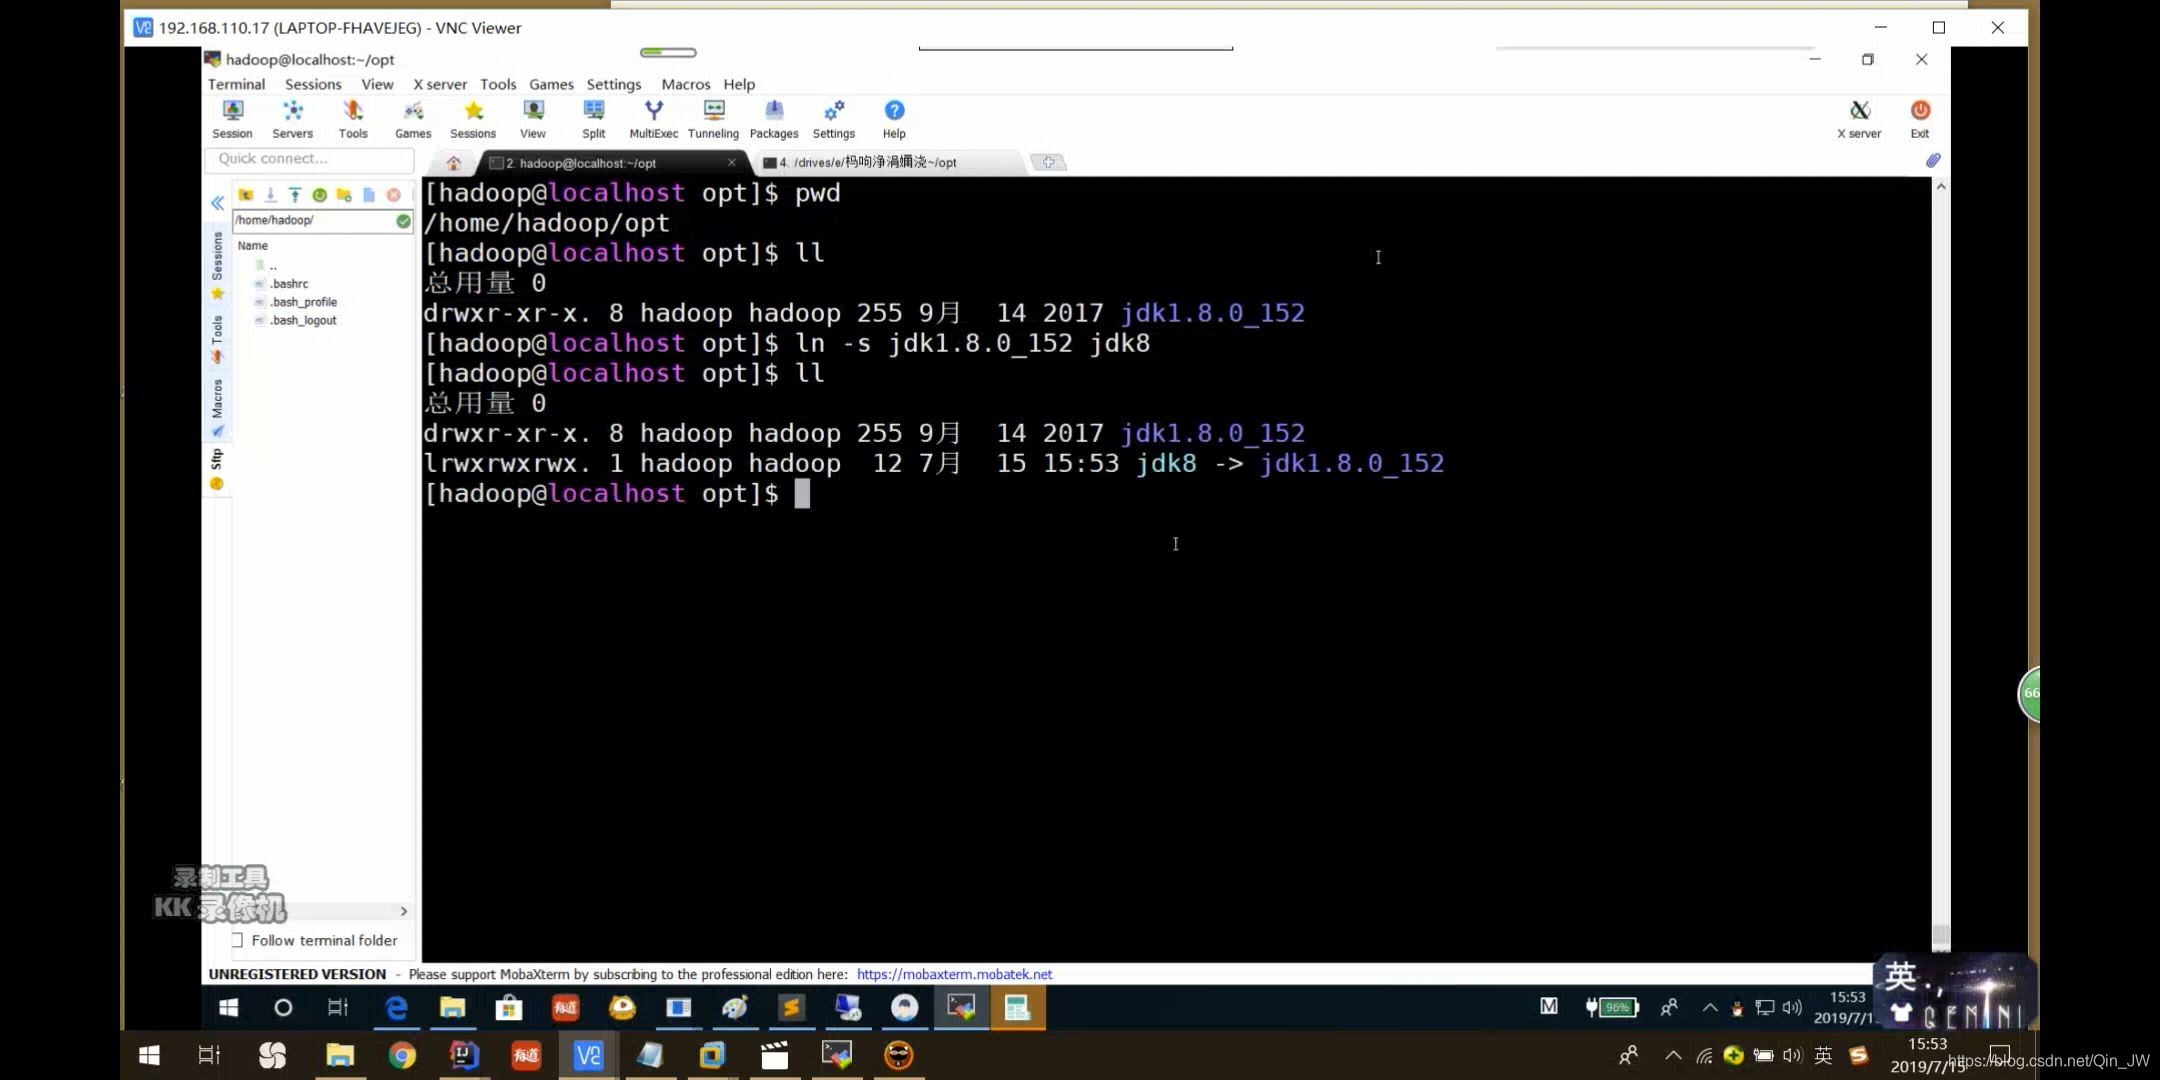Click the SFTP green refresh icon
This screenshot has height=1080, width=2160.
point(320,195)
